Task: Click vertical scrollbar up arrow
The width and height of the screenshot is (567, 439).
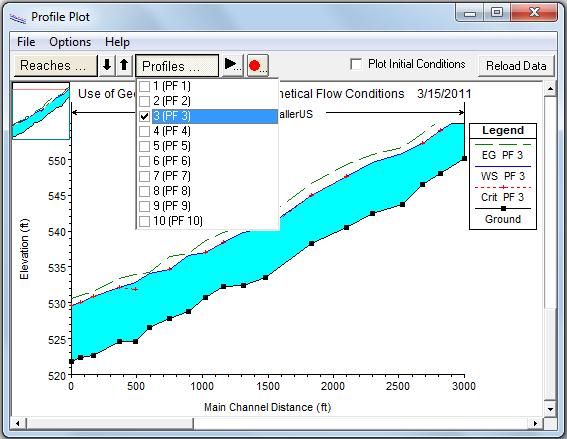Action: 550,89
